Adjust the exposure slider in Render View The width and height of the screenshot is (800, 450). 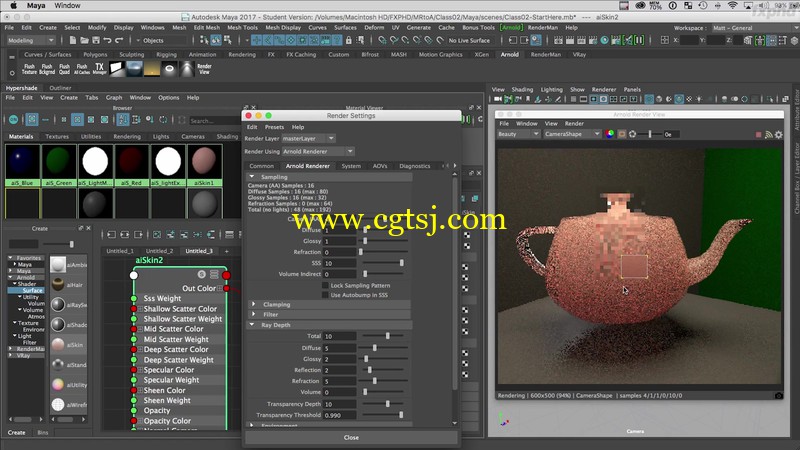[x=649, y=134]
